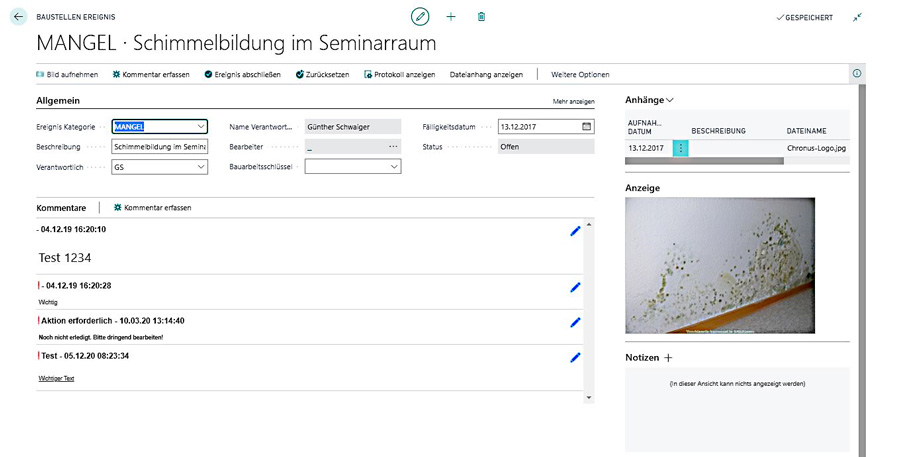Click Ereignis abschließen
Screen dimensions: 900x457
[x=243, y=75]
